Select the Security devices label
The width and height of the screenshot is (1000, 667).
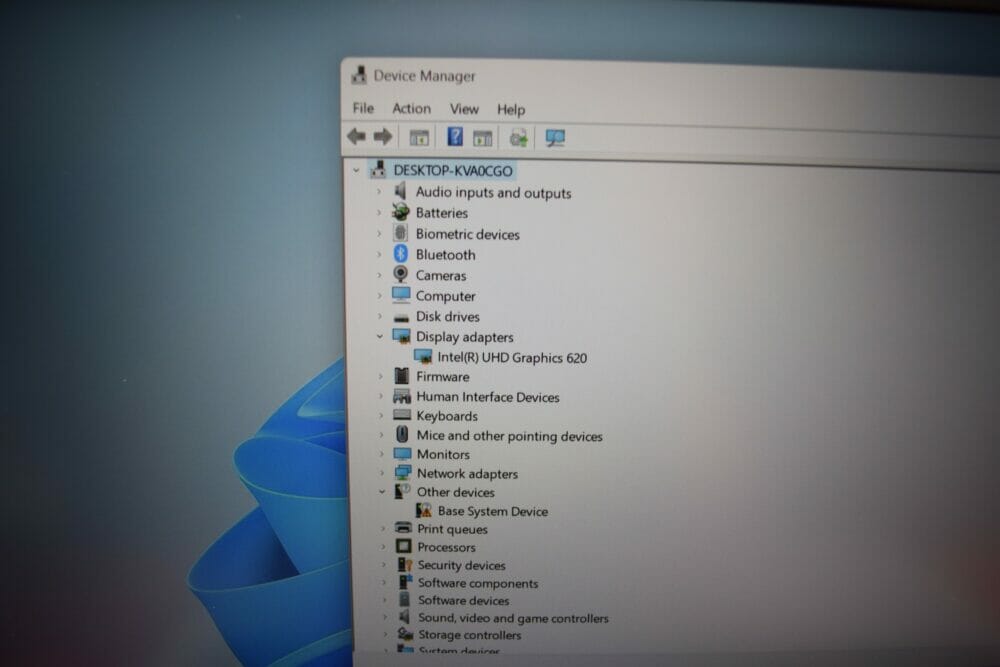[x=462, y=565]
